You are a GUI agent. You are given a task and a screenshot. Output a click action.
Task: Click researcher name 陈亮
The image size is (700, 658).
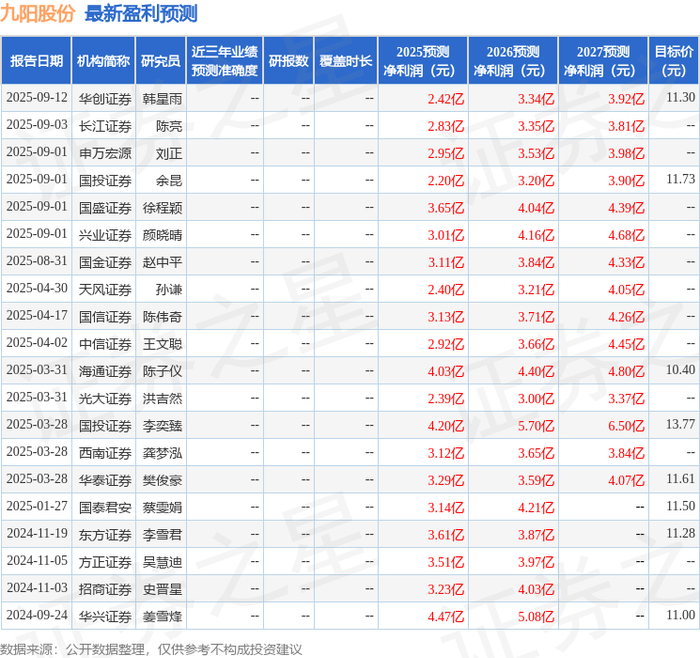coord(169,126)
